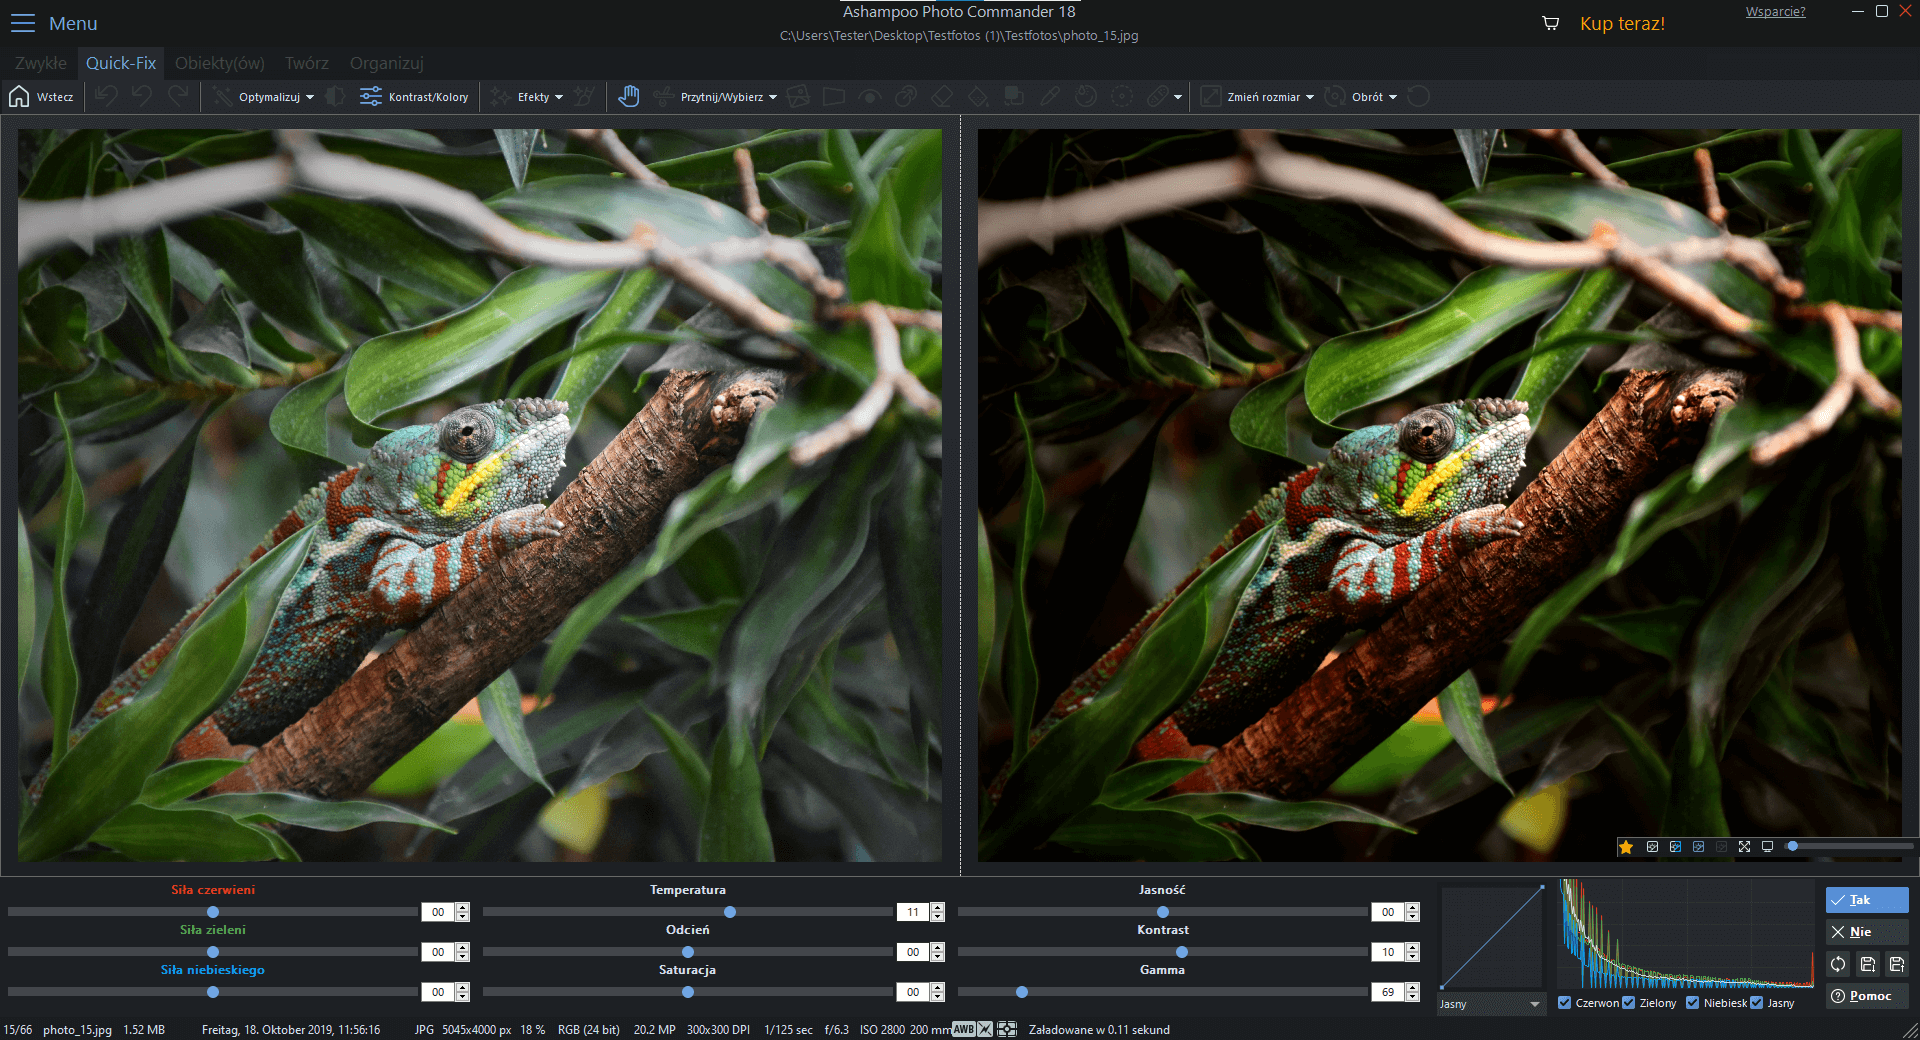Open the shopping cart
The image size is (1920, 1040).
coord(1550,22)
